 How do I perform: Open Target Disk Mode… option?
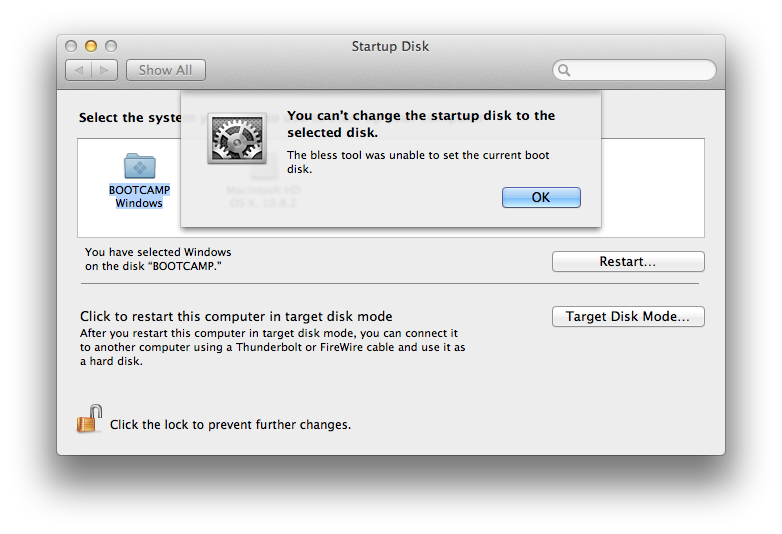coord(628,316)
